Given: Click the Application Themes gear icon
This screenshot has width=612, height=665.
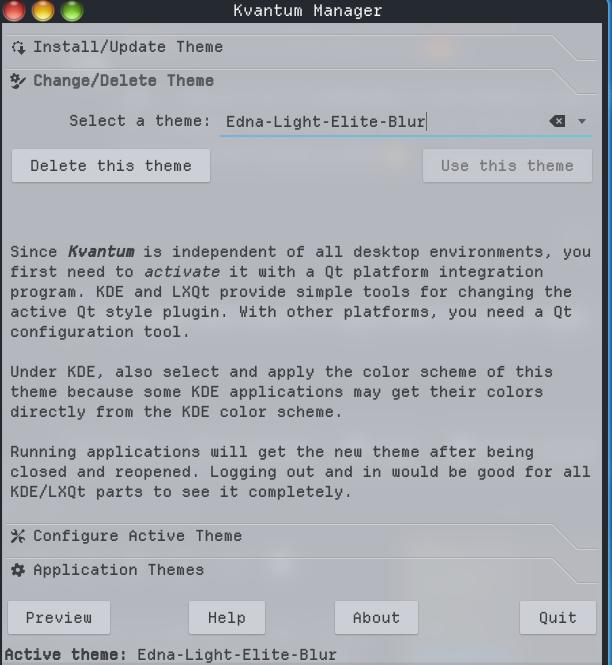Looking at the screenshot, I should pyautogui.click(x=18, y=570).
